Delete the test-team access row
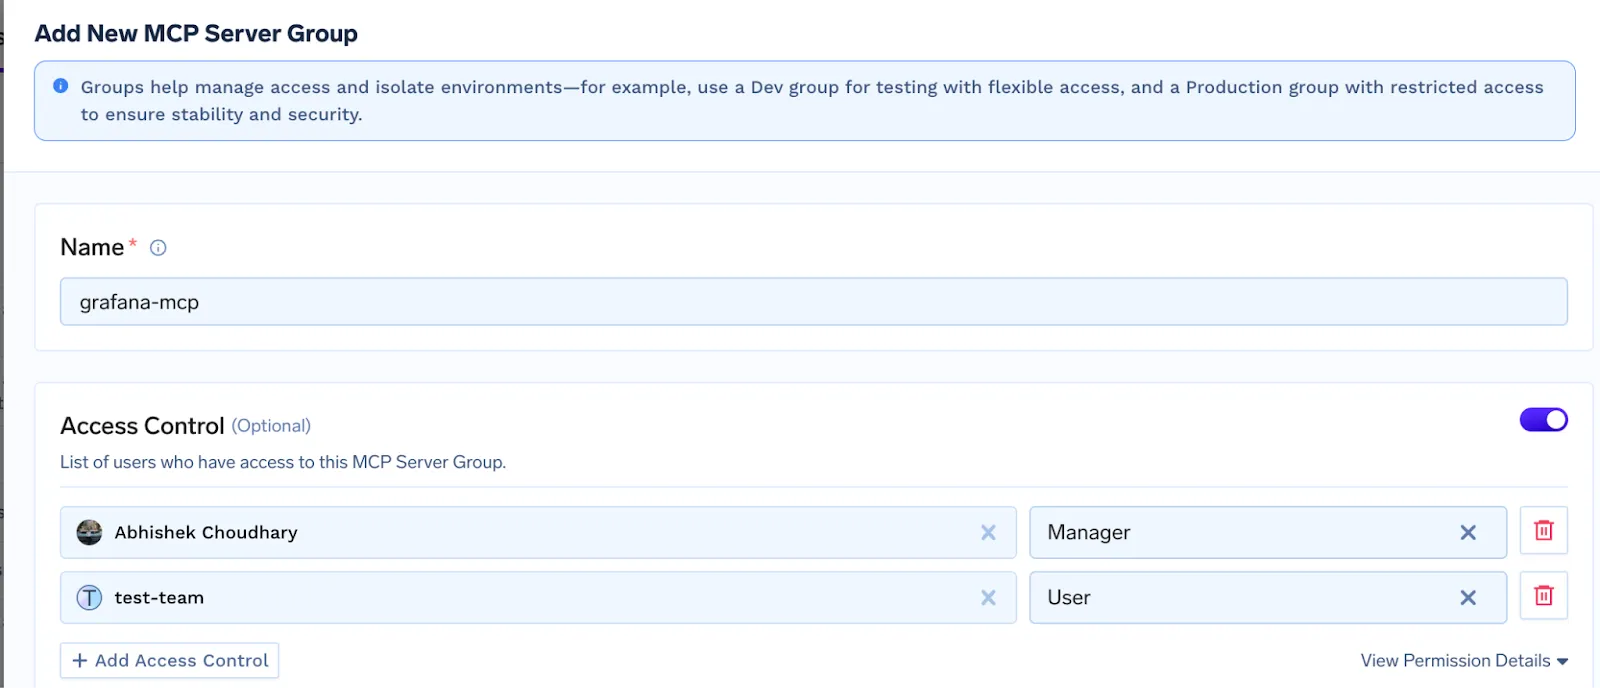1600x688 pixels. (1543, 596)
